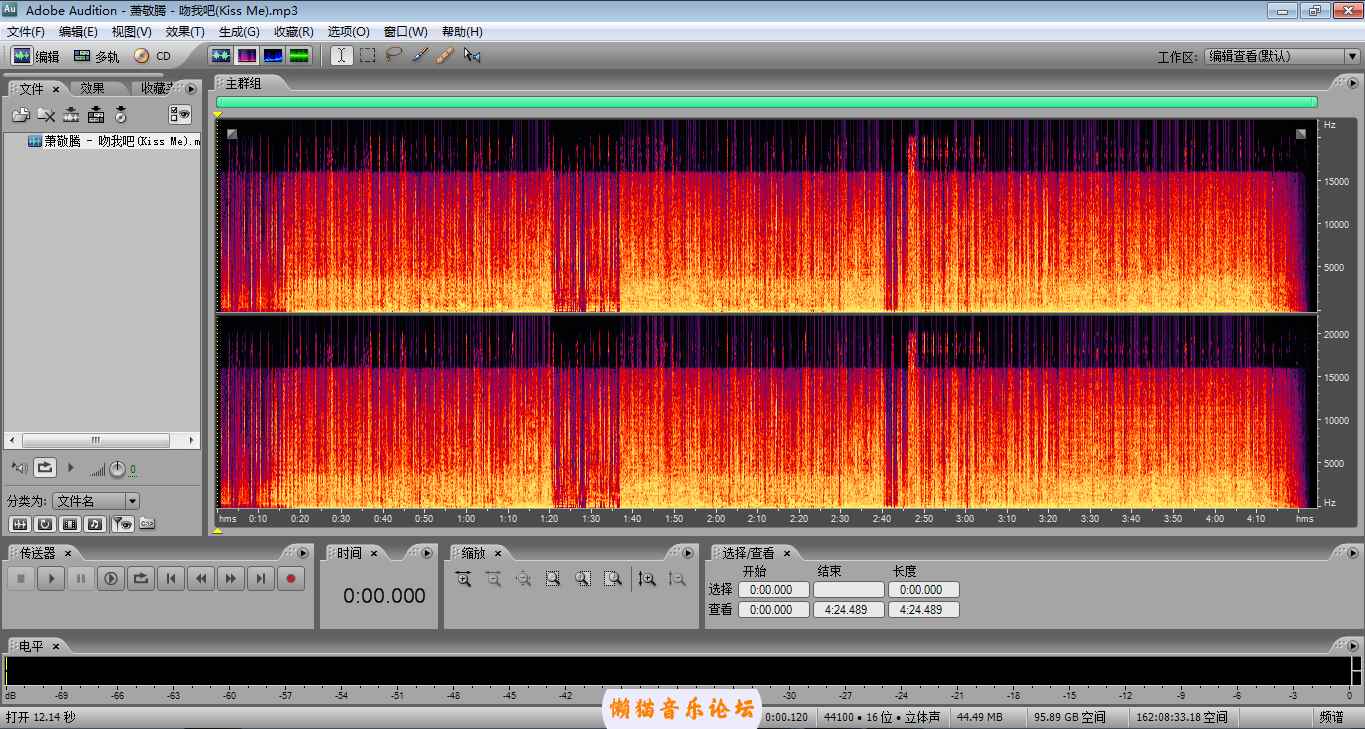Switch to Multitrack view with the 多轨 button
The image size is (1365, 729).
(x=96, y=56)
